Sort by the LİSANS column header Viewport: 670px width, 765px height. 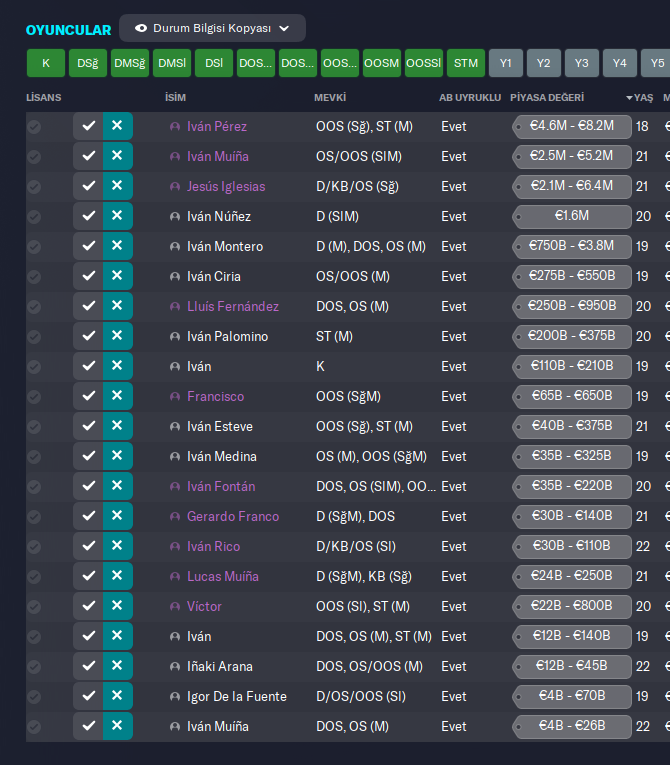(x=43, y=98)
